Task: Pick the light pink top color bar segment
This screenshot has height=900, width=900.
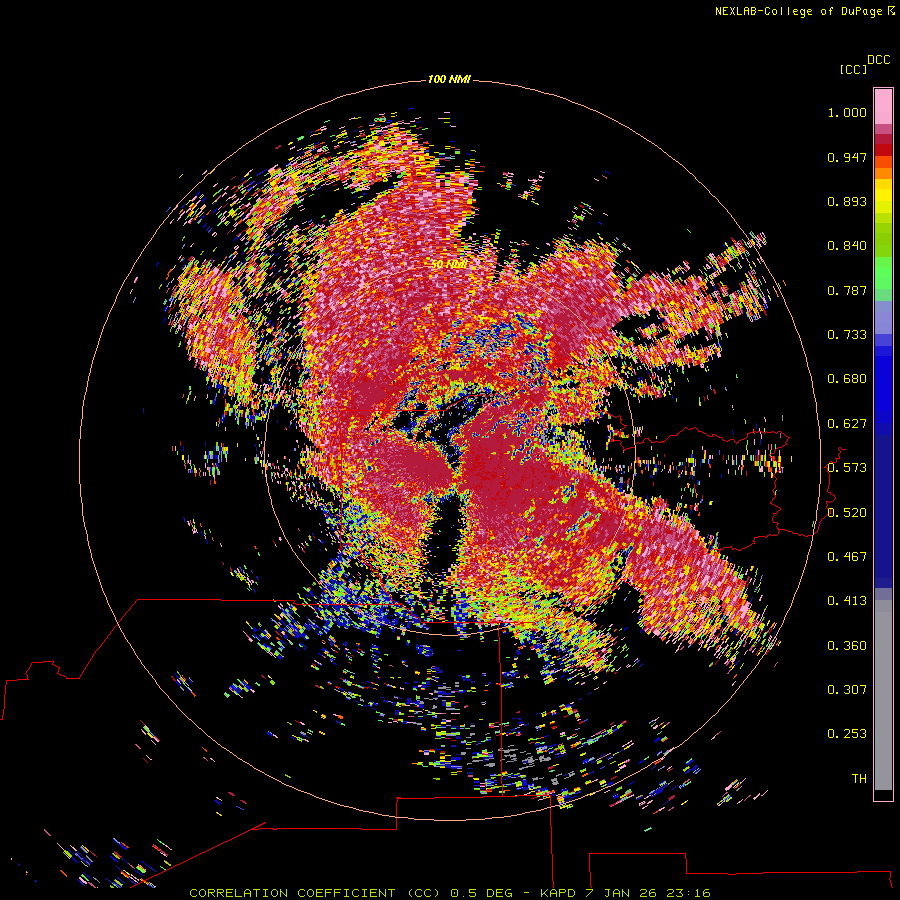Action: (883, 107)
